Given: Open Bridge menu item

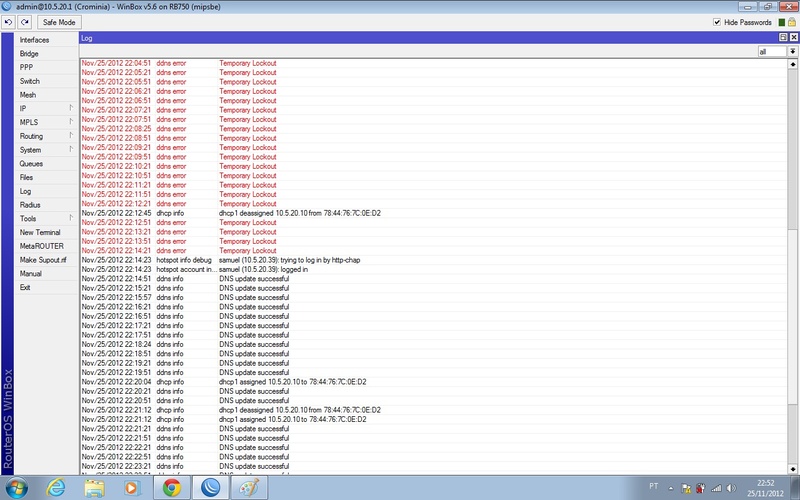Looking at the screenshot, I should coord(46,54).
